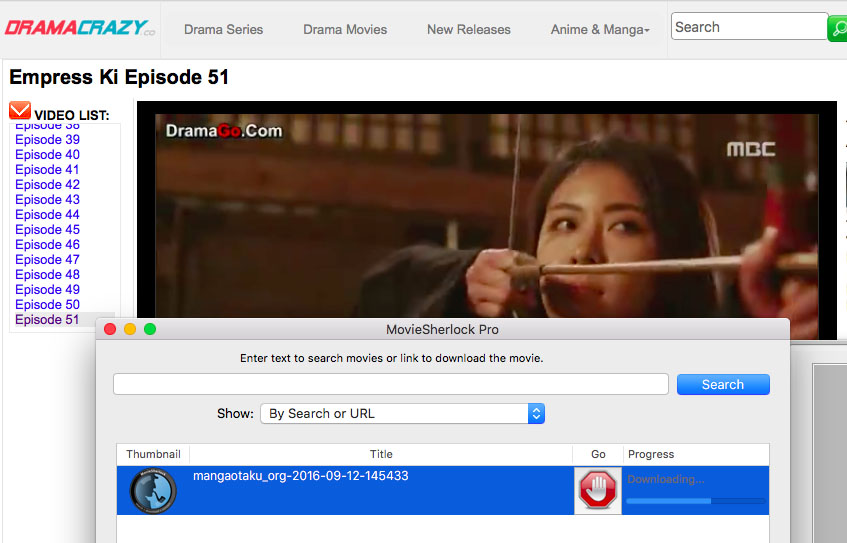This screenshot has height=543, width=847.
Task: Open Episode 50 link
Action: [x=48, y=305]
